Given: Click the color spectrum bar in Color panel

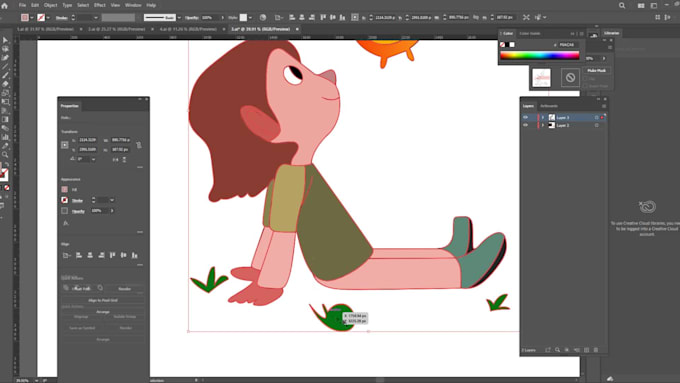Looking at the screenshot, I should coord(539,55).
